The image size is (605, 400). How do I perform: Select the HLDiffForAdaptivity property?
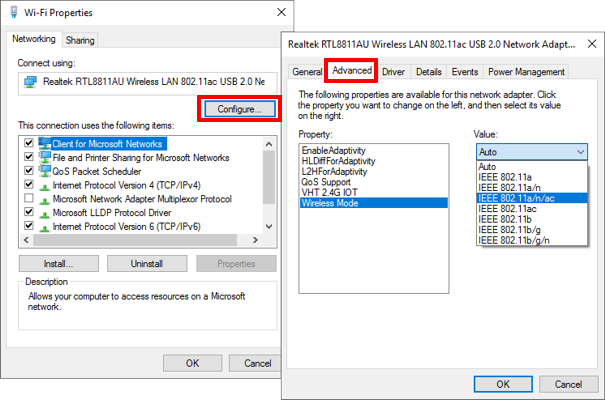(373, 161)
